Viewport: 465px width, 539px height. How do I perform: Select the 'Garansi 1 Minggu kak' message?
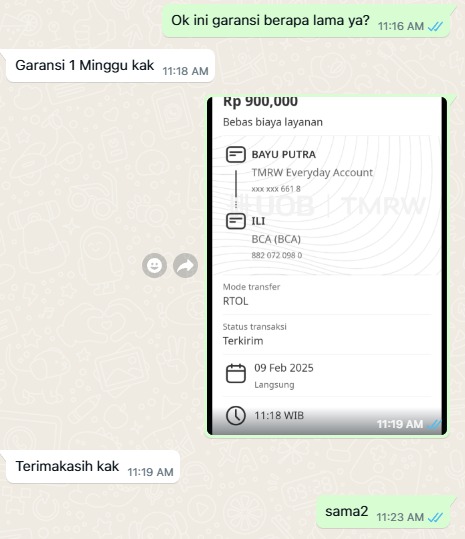tap(110, 66)
